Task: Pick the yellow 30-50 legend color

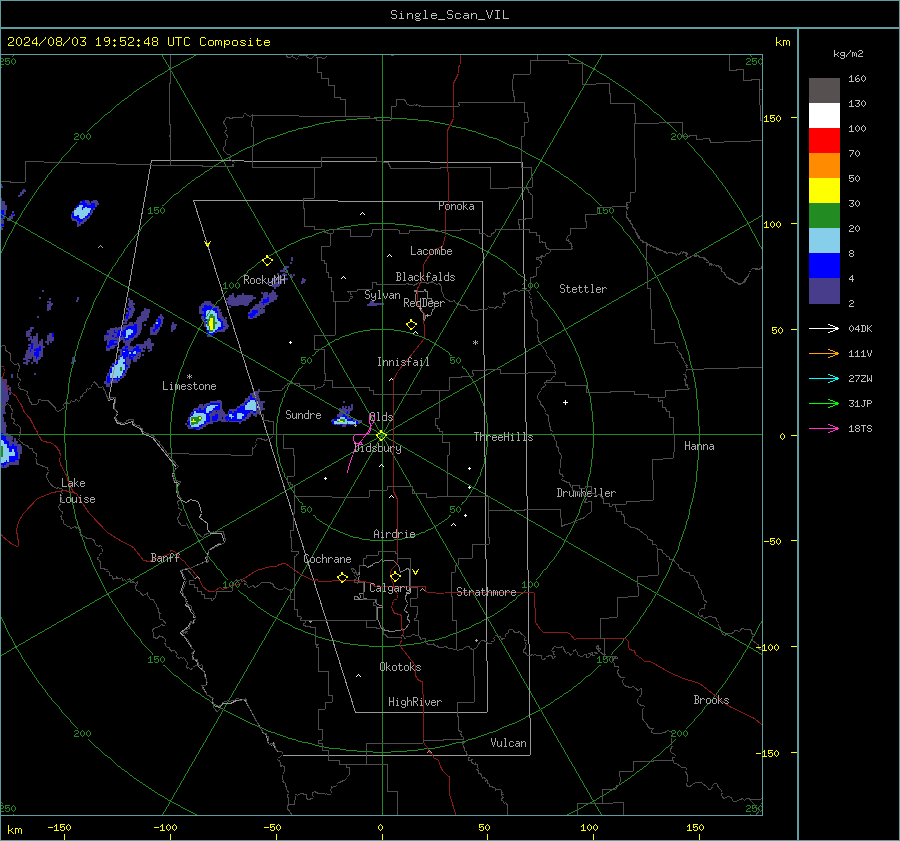Action: [x=824, y=191]
